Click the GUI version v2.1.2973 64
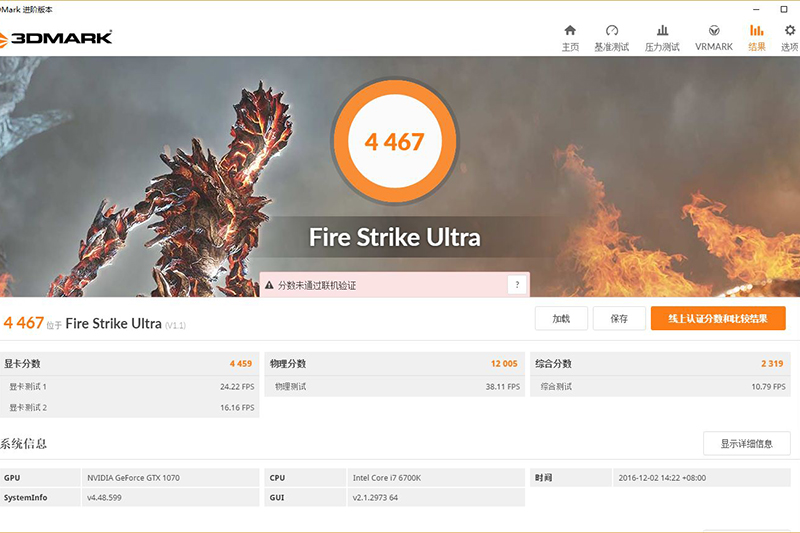 point(375,497)
